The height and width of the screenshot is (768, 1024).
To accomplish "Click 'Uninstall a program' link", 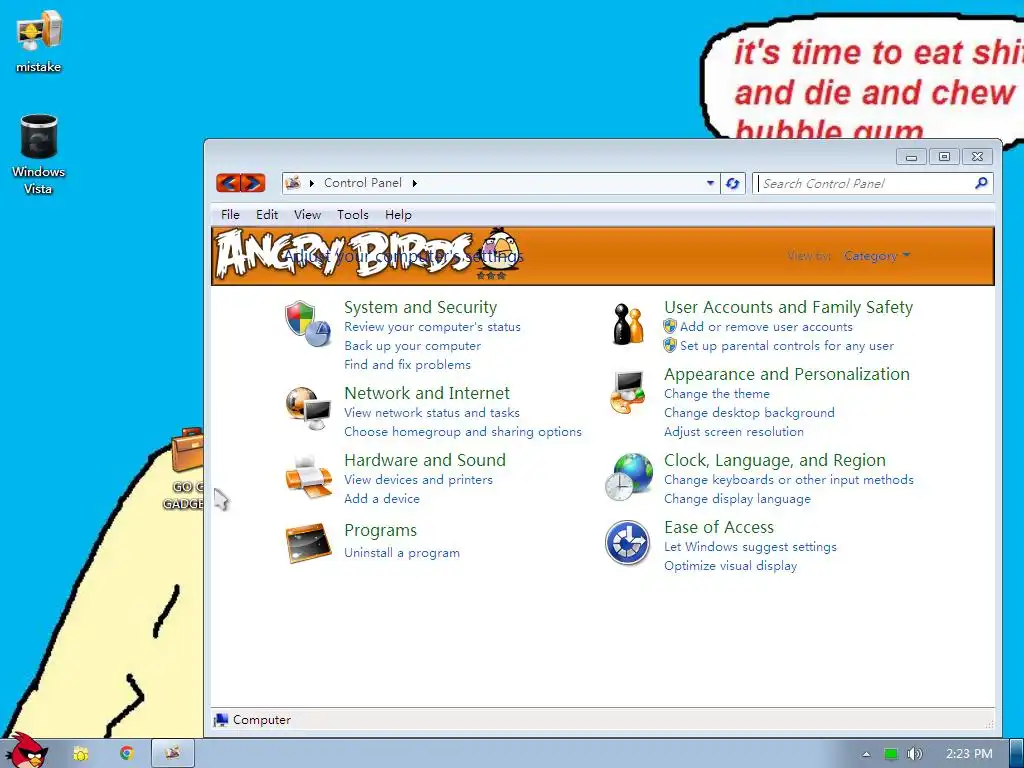I will coord(402,552).
